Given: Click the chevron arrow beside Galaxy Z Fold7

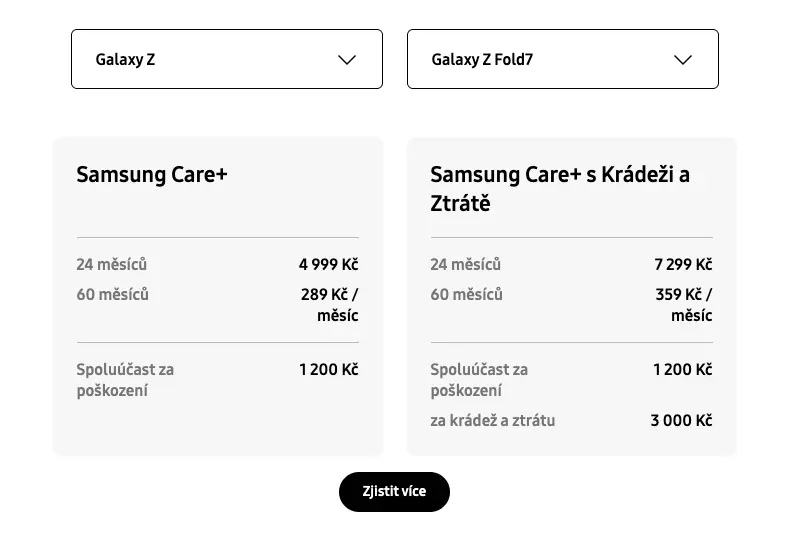Looking at the screenshot, I should click(x=683, y=60).
